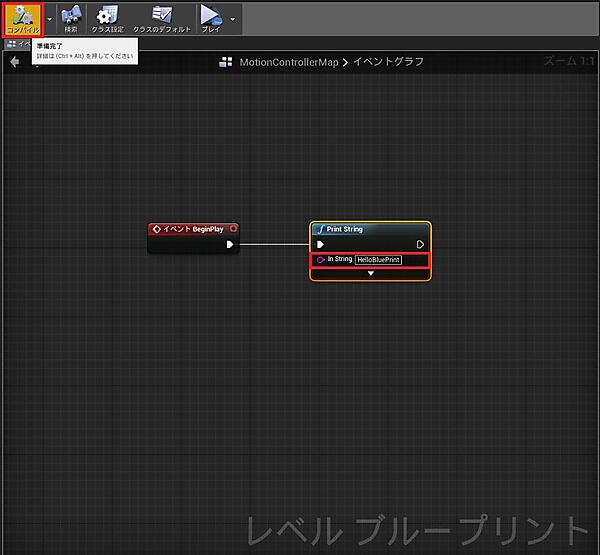Open Class Settings (クラス設定)
This screenshot has height=555, width=600.
tap(106, 18)
